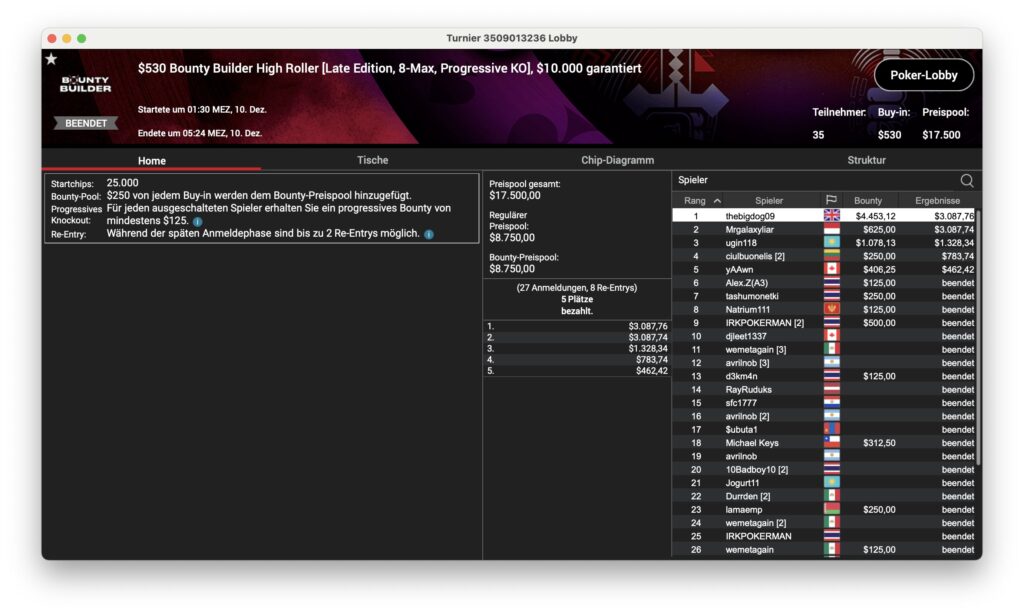Select player row Alex.Z(A3)
1024x615 pixels.
pyautogui.click(x=824, y=283)
